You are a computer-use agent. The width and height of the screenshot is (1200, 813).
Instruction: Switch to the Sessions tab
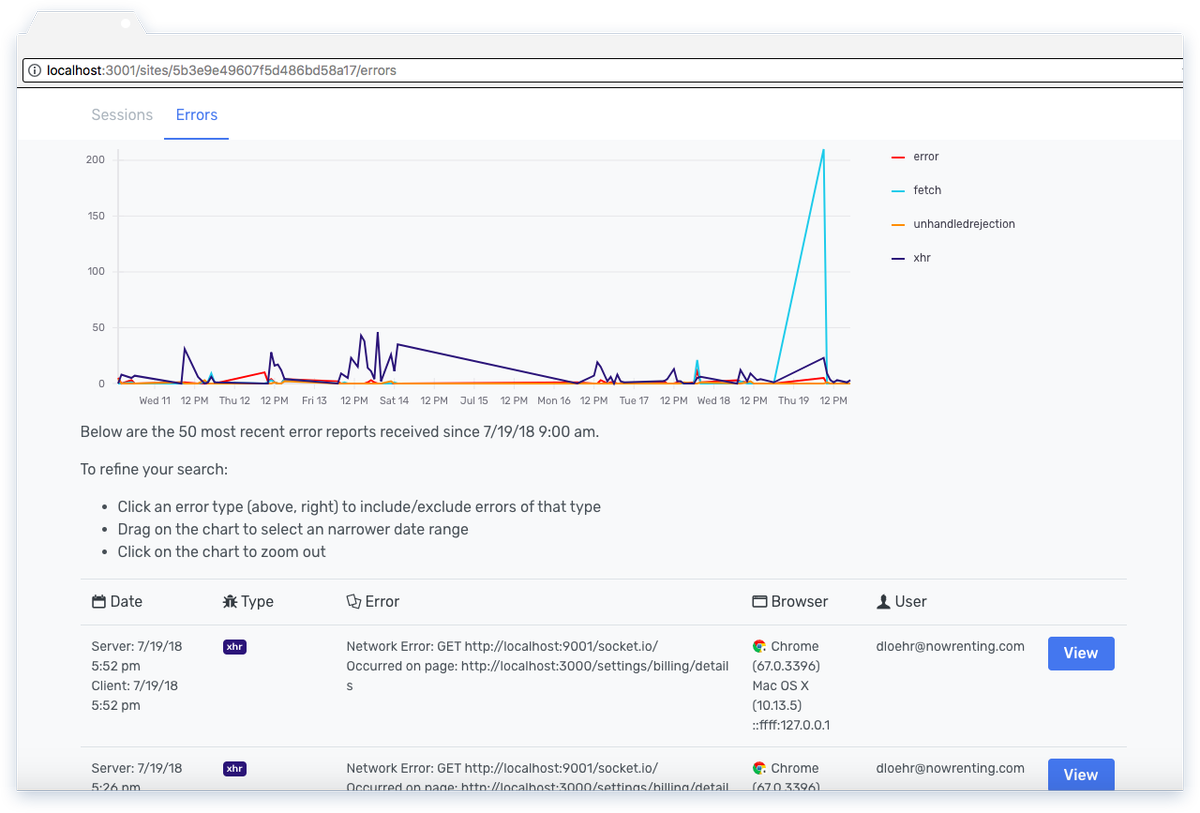(122, 115)
